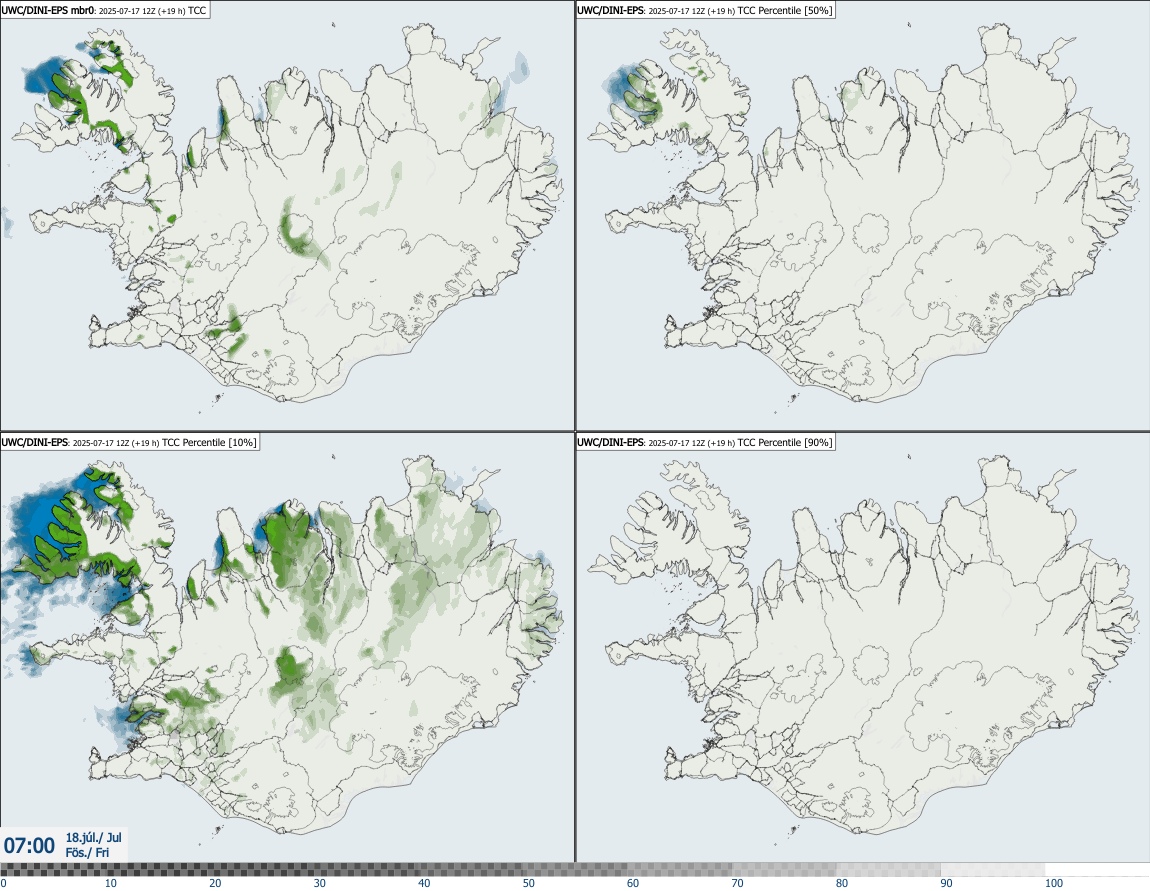Click the 70 value on the color scale
Image resolution: width=1150 pixels, height=891 pixels.
coord(737,883)
